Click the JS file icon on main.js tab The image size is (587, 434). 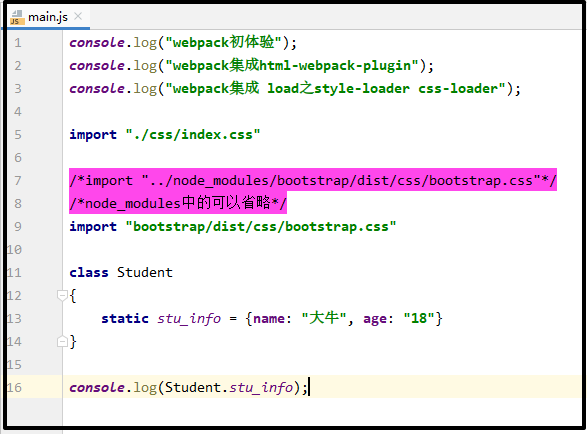click(17, 17)
